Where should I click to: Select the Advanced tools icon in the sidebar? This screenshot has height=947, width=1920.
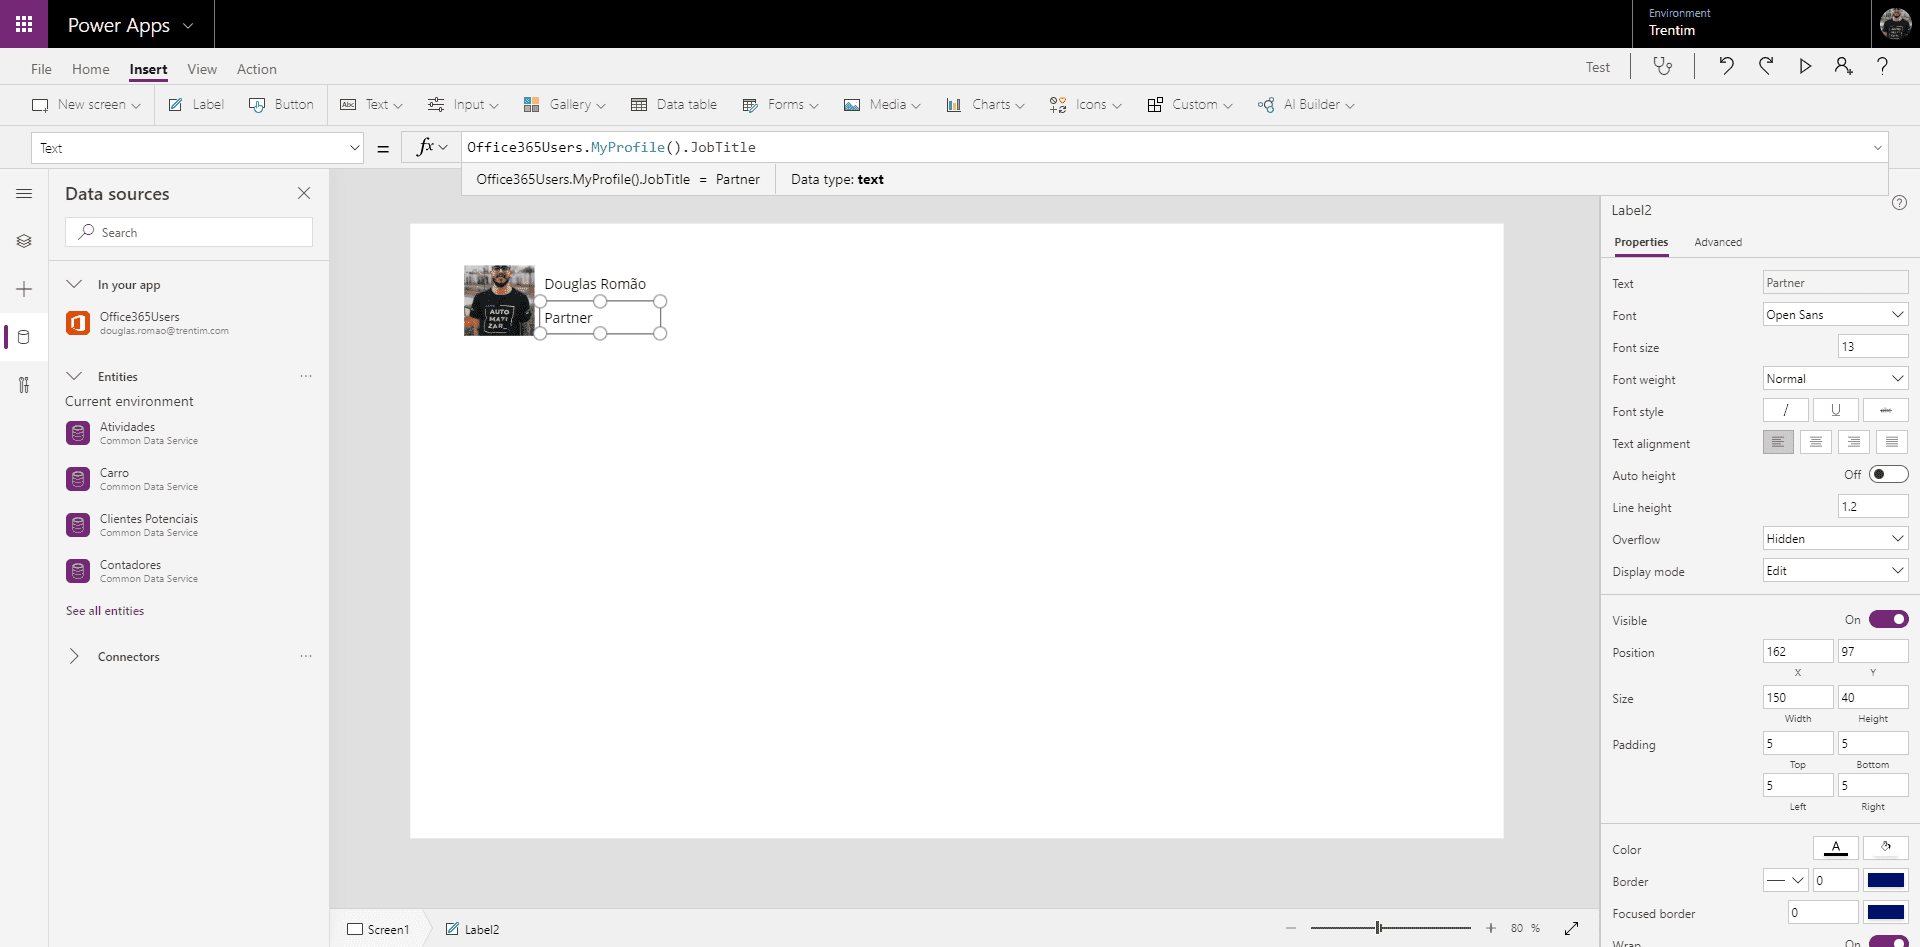point(24,385)
